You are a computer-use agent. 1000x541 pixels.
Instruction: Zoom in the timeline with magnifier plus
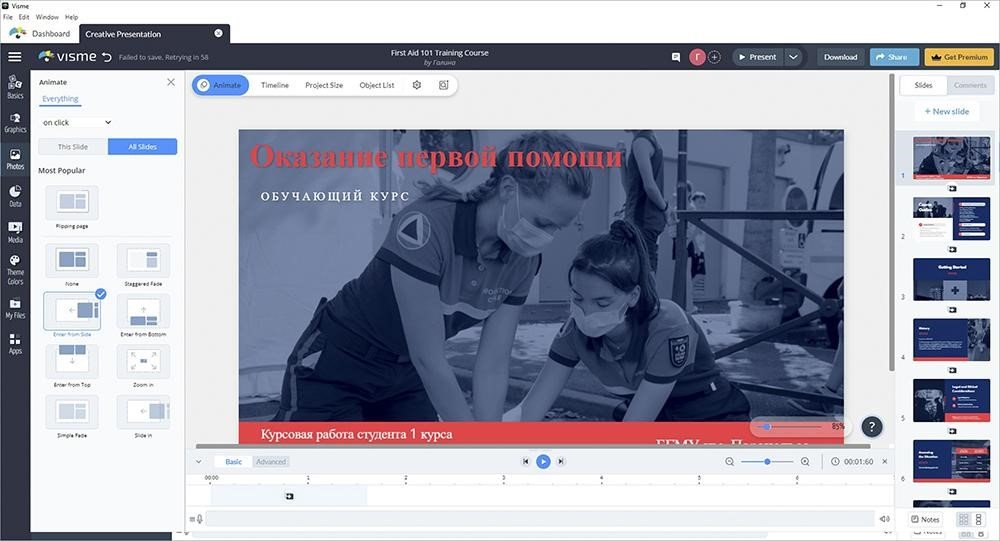[x=805, y=461]
